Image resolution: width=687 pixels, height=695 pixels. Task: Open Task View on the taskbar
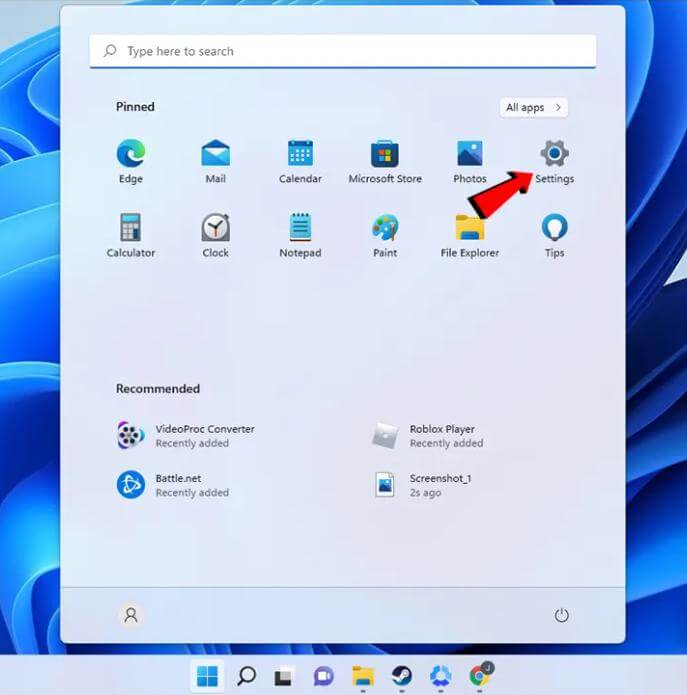pos(284,676)
